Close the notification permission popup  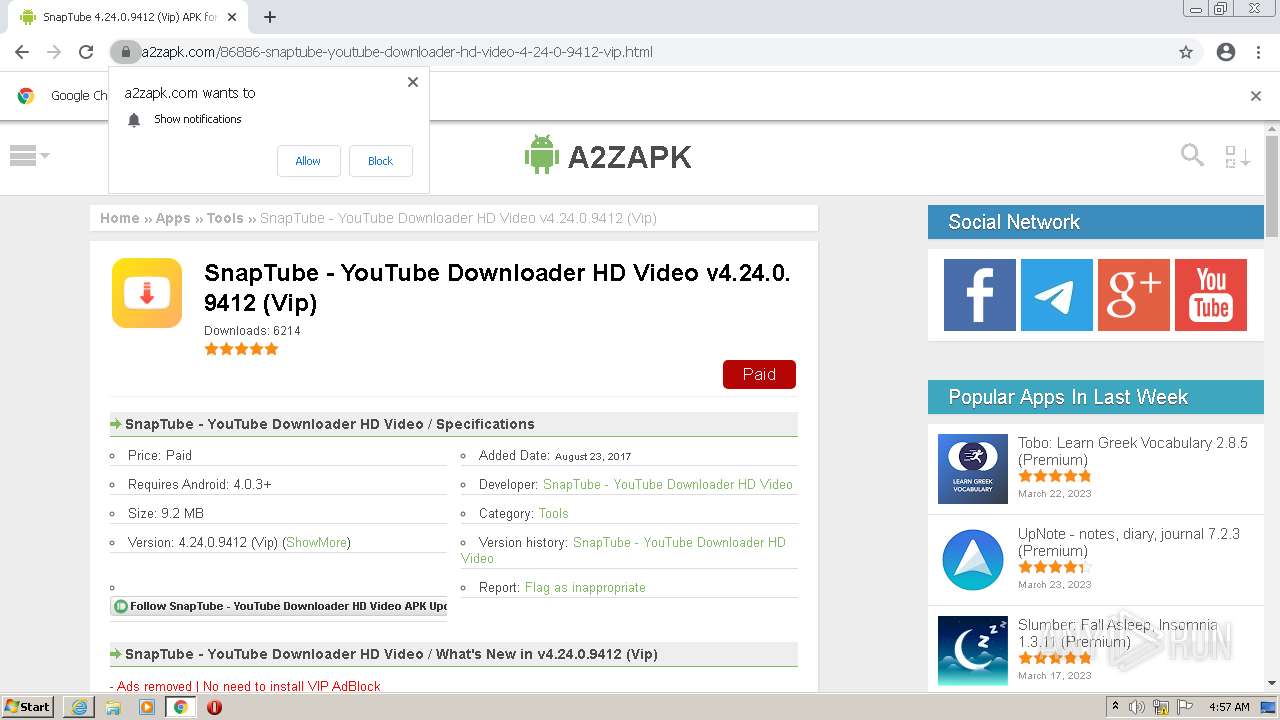(x=413, y=82)
